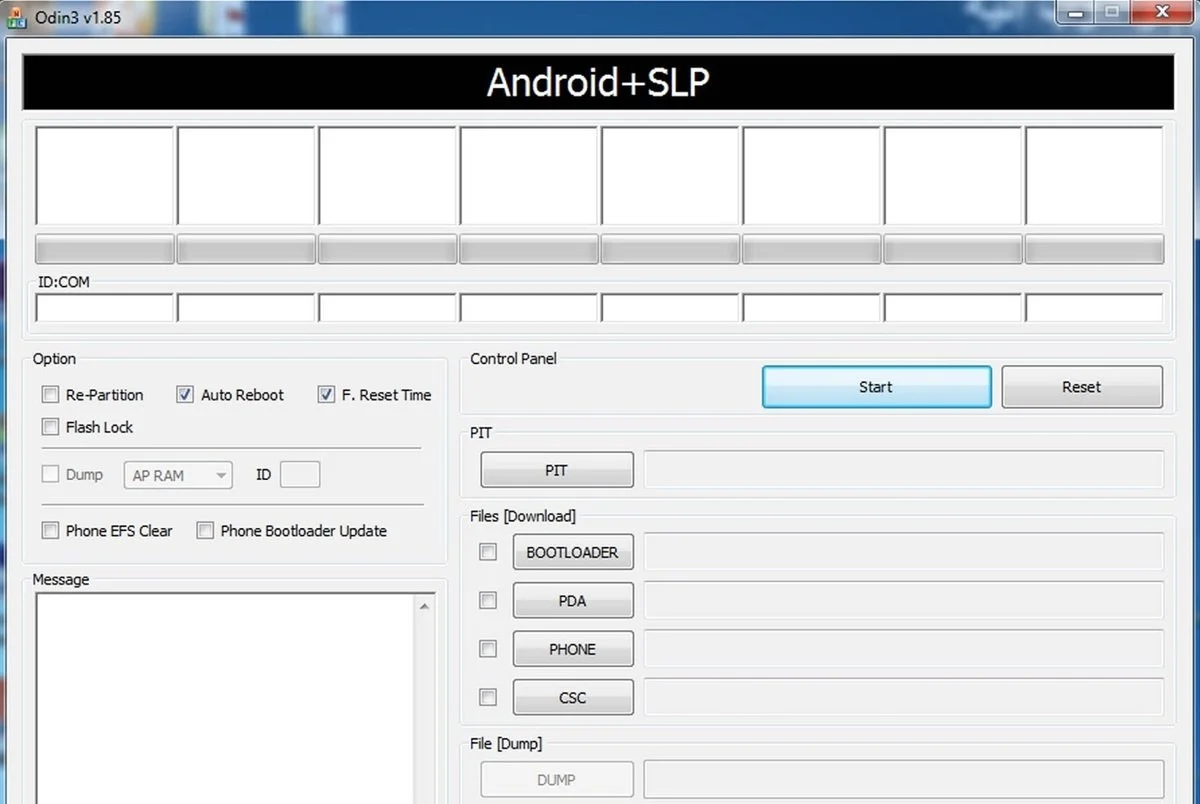Click the PDA file button

[573, 600]
